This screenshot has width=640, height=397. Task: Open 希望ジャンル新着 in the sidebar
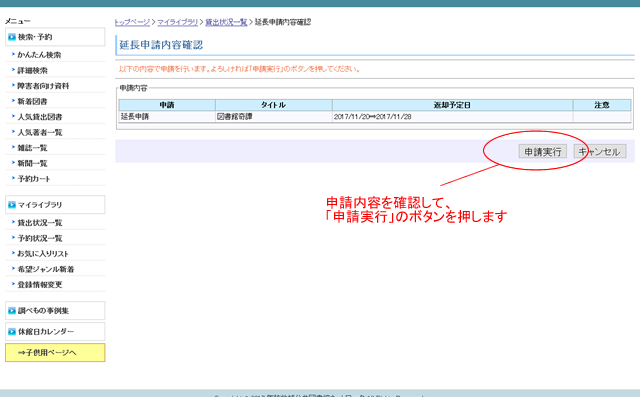46,269
